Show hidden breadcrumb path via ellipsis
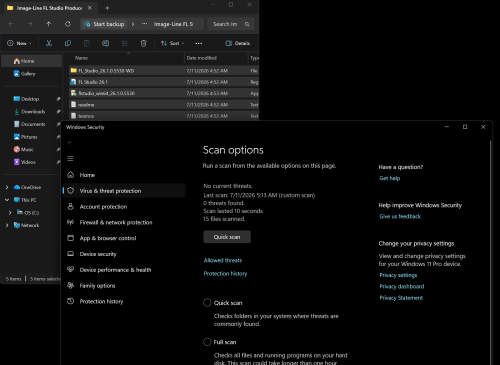500x365 pixels. point(144,24)
